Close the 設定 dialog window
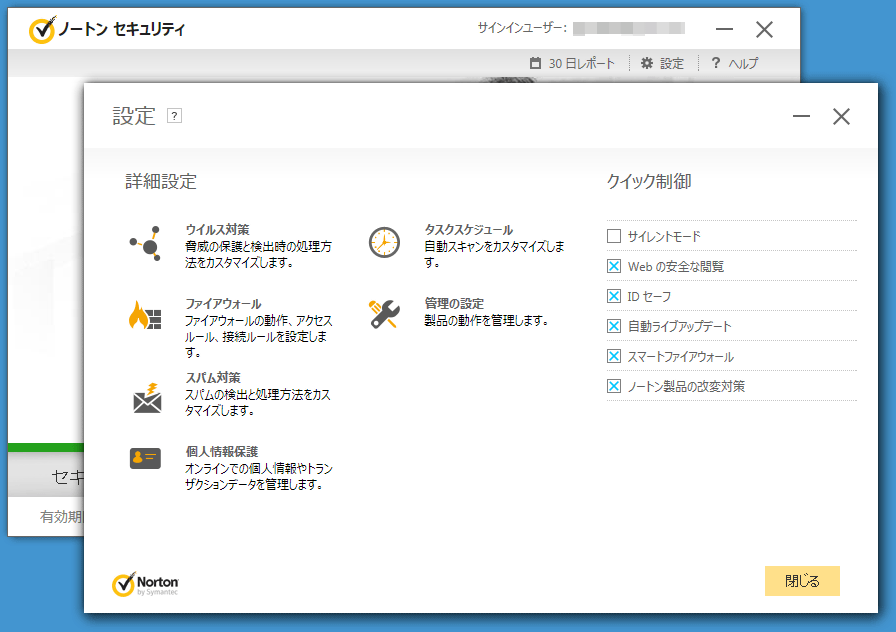This screenshot has height=632, width=896. (841, 117)
